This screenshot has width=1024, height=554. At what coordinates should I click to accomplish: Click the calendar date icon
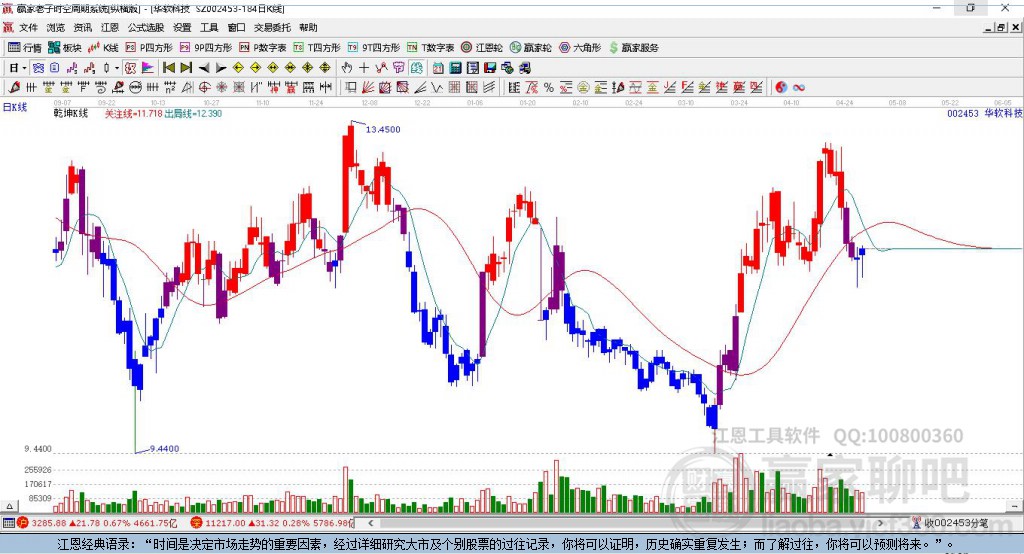(438, 68)
